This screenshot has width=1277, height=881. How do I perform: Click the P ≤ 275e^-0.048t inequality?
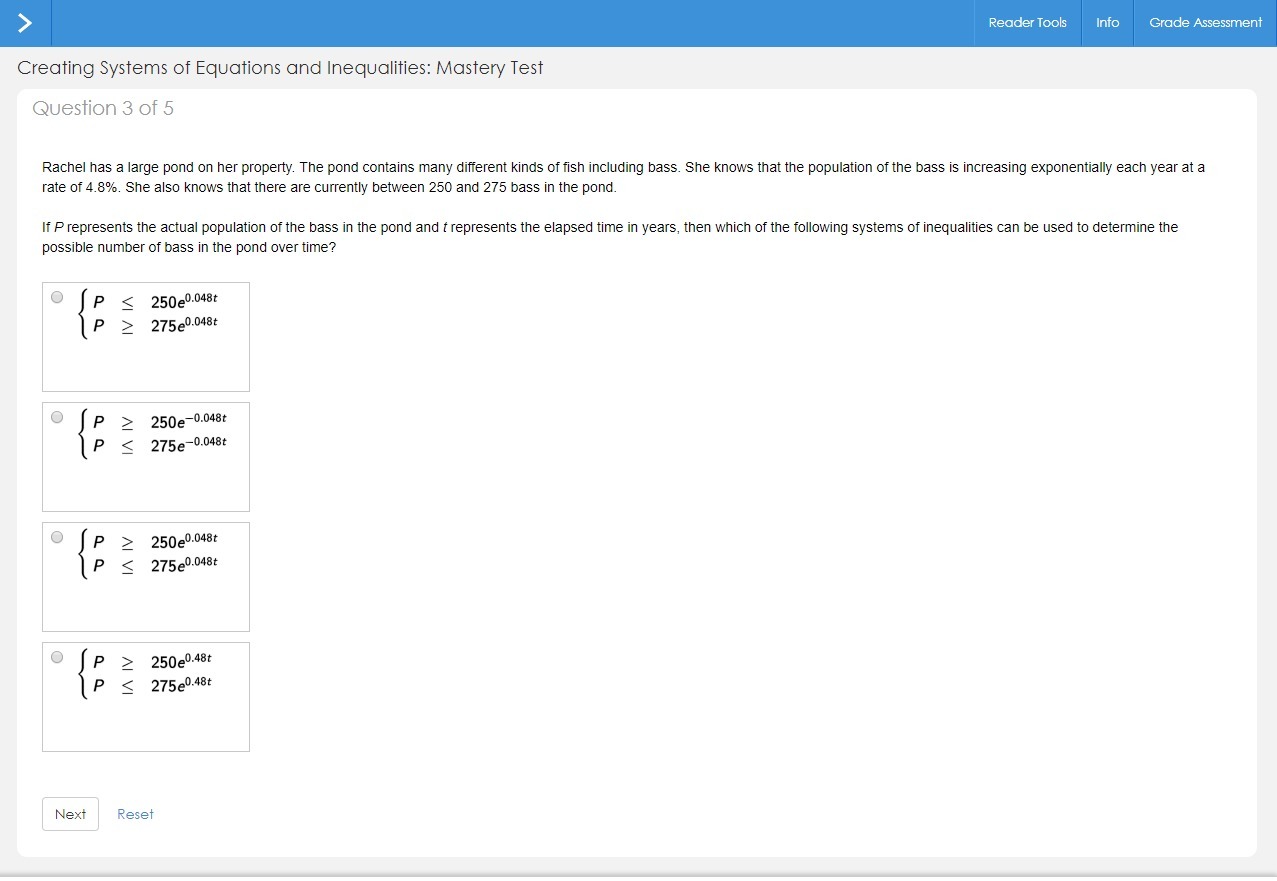[159, 446]
